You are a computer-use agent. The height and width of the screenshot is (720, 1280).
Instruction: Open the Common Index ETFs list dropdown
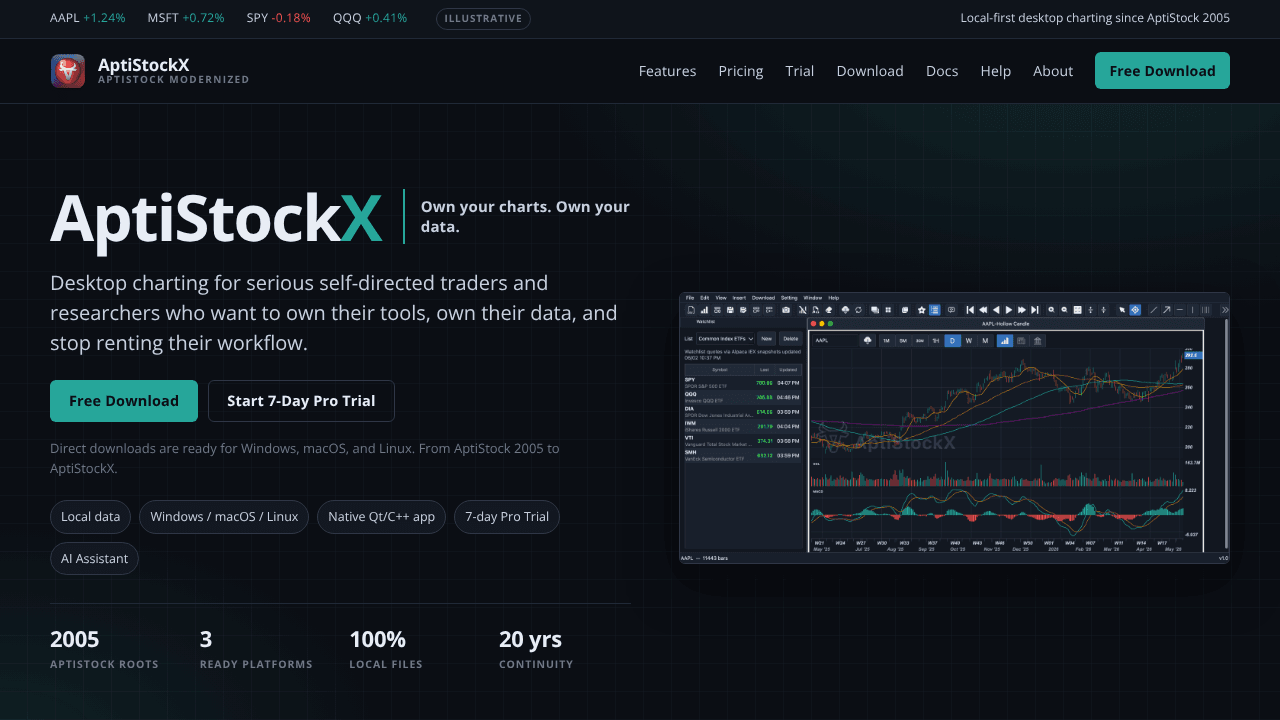pyautogui.click(x=725, y=339)
